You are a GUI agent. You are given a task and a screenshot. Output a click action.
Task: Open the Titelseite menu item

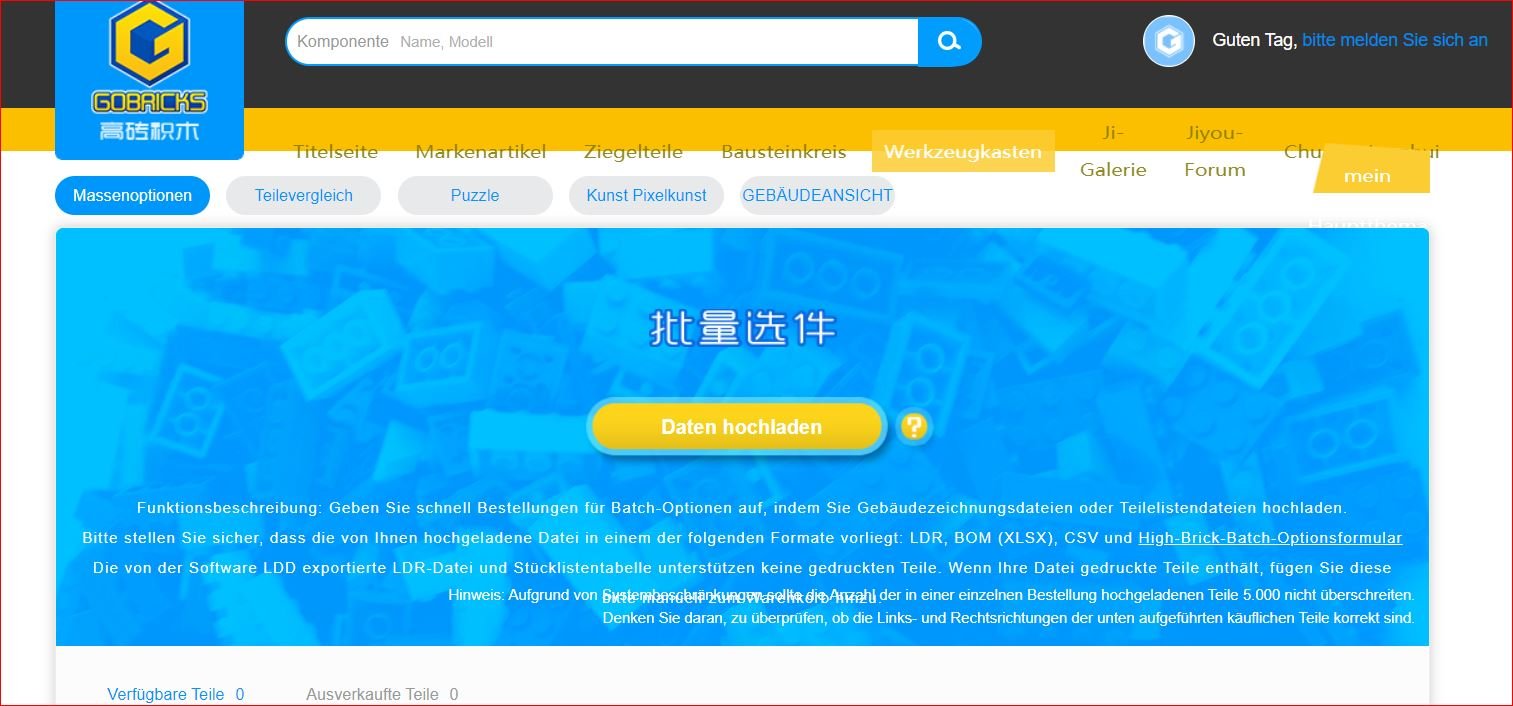coord(335,152)
